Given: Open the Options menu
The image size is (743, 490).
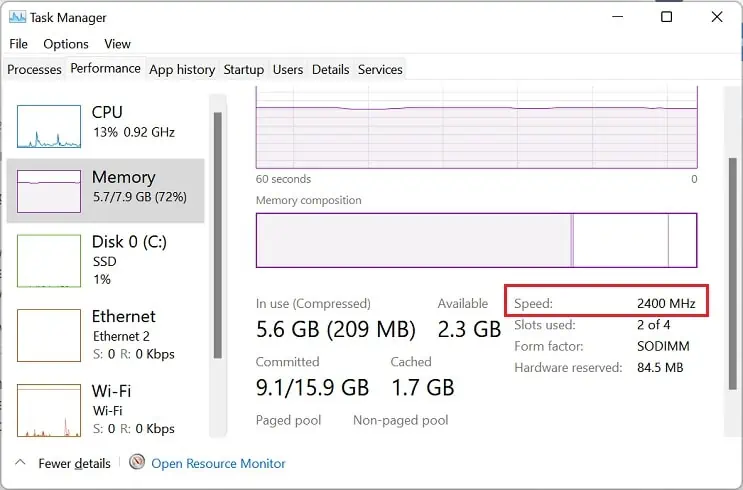Looking at the screenshot, I should 66,44.
